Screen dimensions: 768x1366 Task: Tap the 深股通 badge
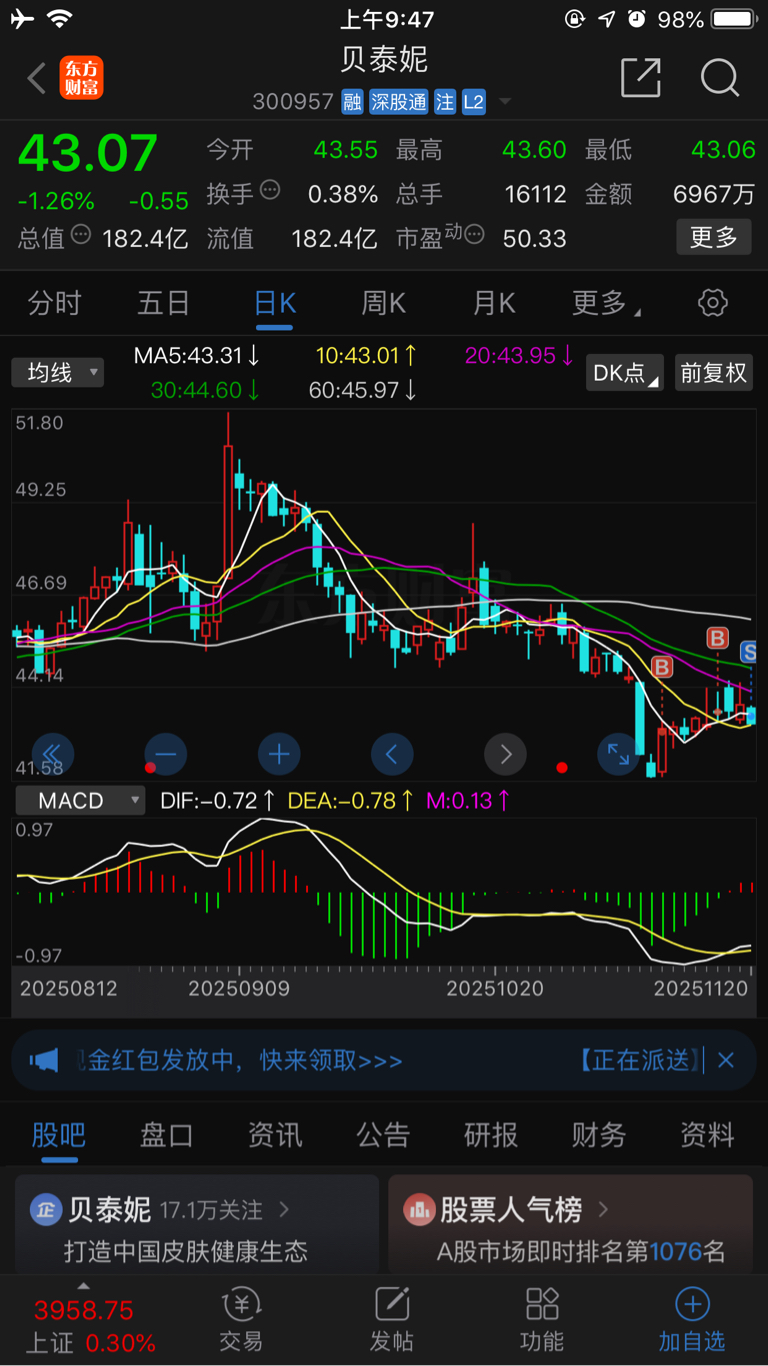tap(398, 102)
